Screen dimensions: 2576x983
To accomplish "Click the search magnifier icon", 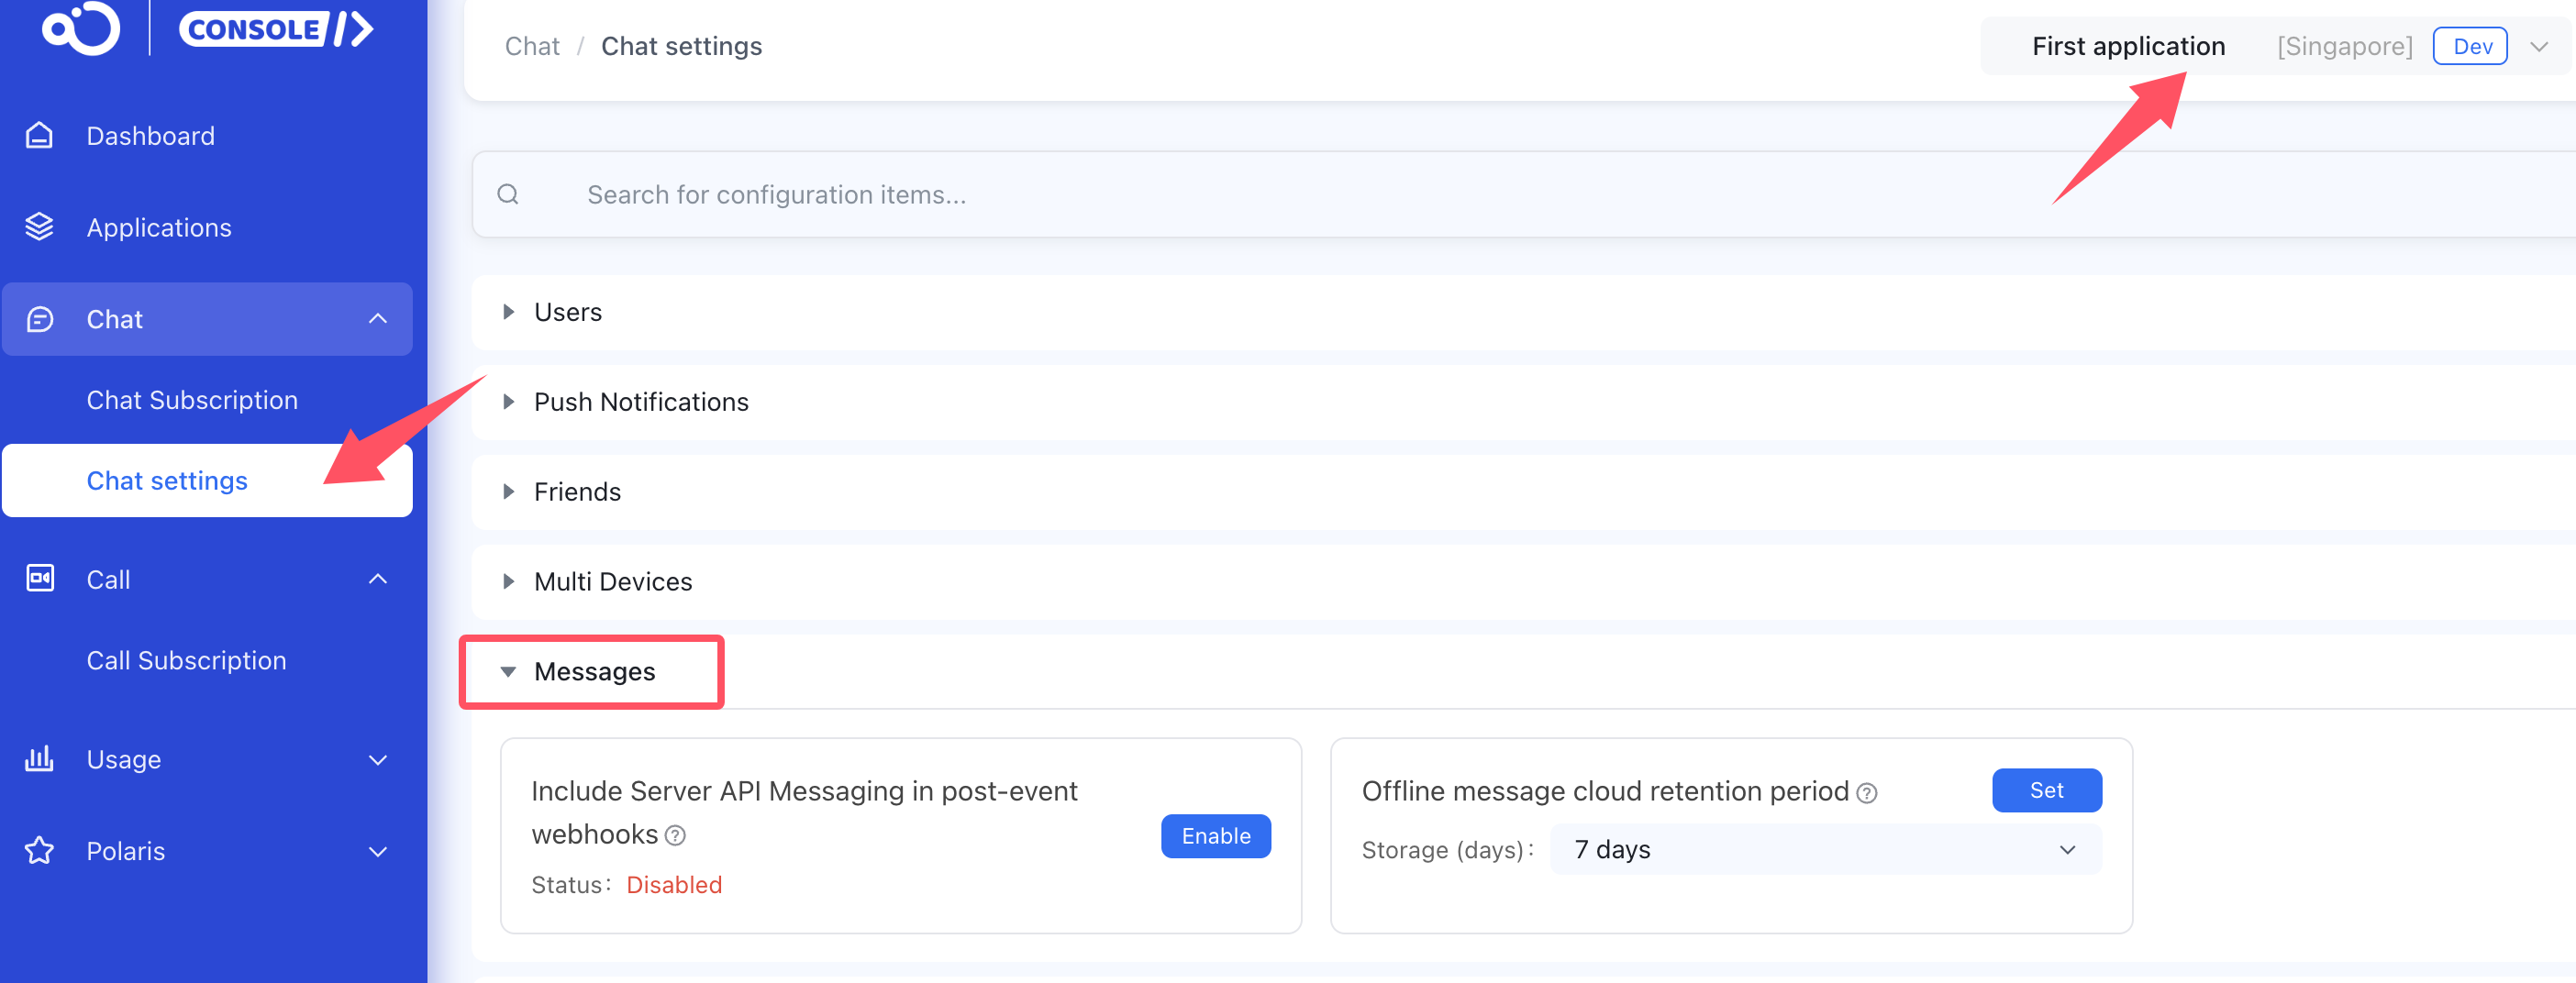I will click(x=508, y=194).
